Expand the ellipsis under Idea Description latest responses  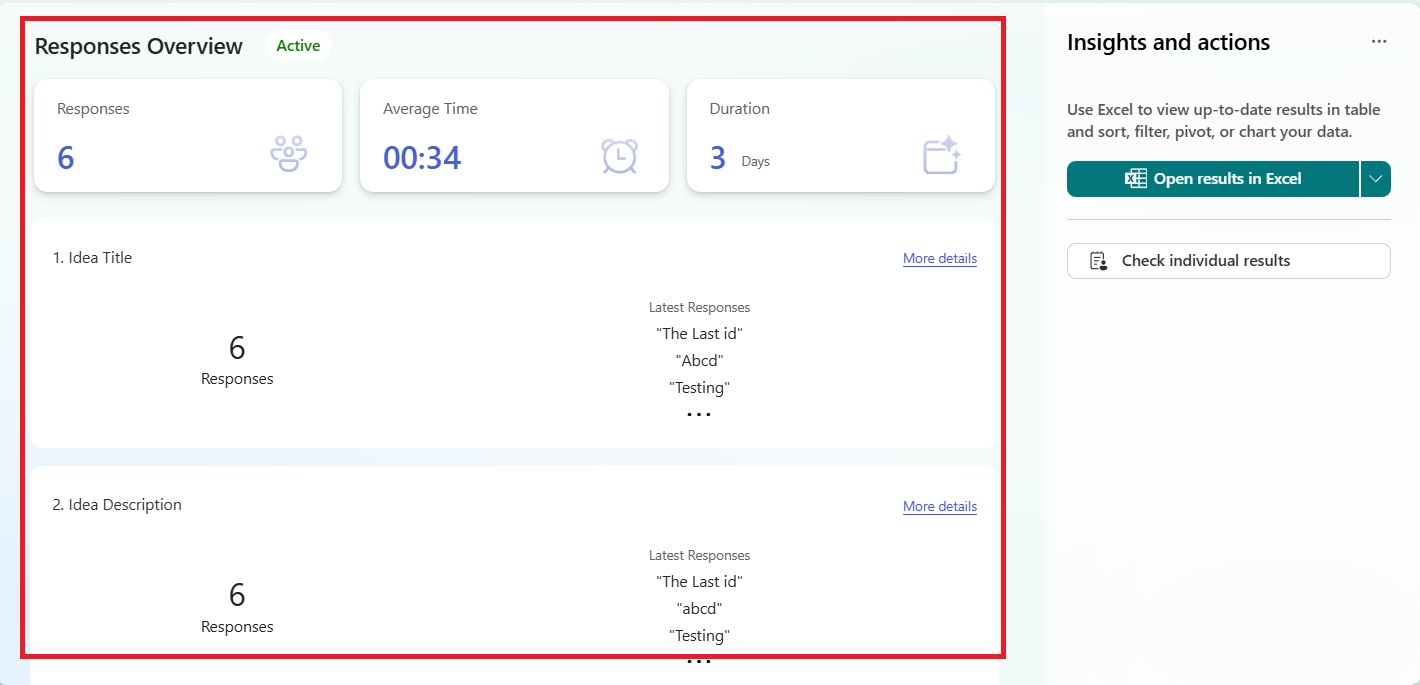698,661
